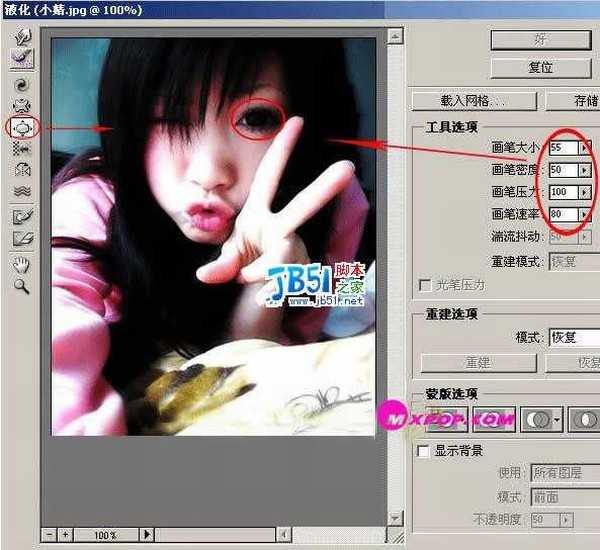Click the 恢复 button beside 重建
This screenshot has width=600, height=550.
pos(572,362)
